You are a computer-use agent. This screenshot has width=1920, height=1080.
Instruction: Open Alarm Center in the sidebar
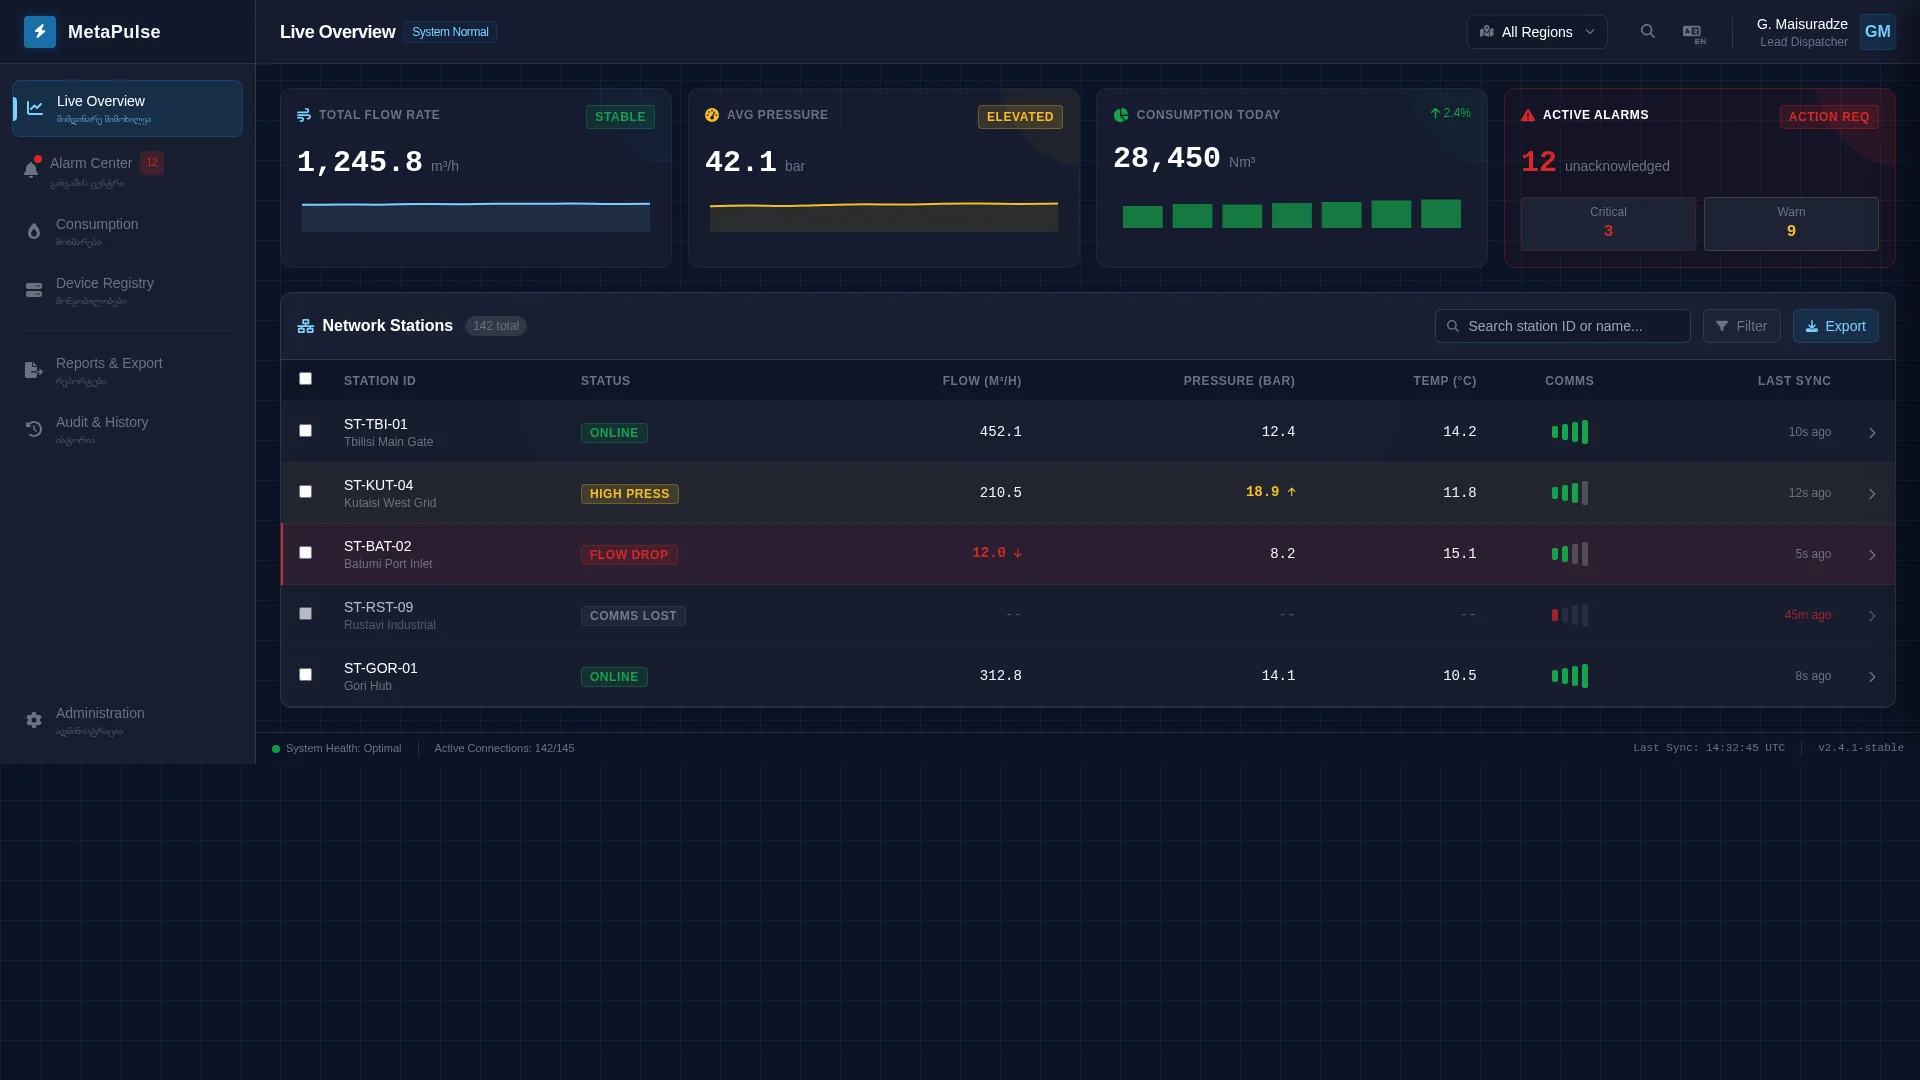click(x=127, y=170)
